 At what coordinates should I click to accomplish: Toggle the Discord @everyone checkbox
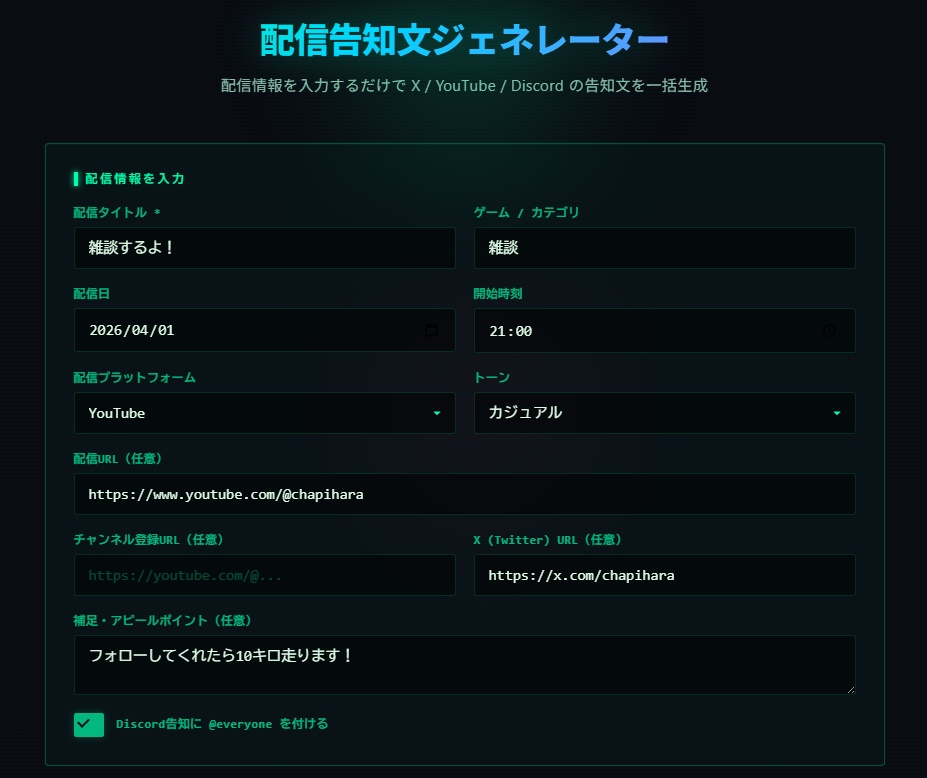click(89, 724)
